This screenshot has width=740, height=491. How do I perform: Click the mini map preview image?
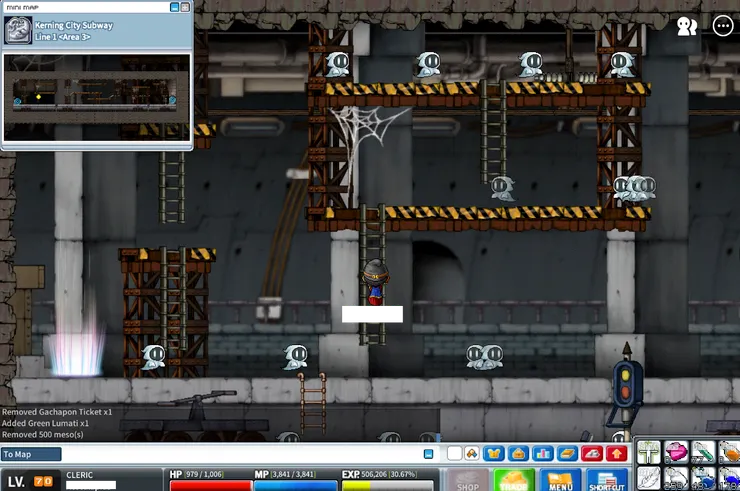[x=97, y=97]
